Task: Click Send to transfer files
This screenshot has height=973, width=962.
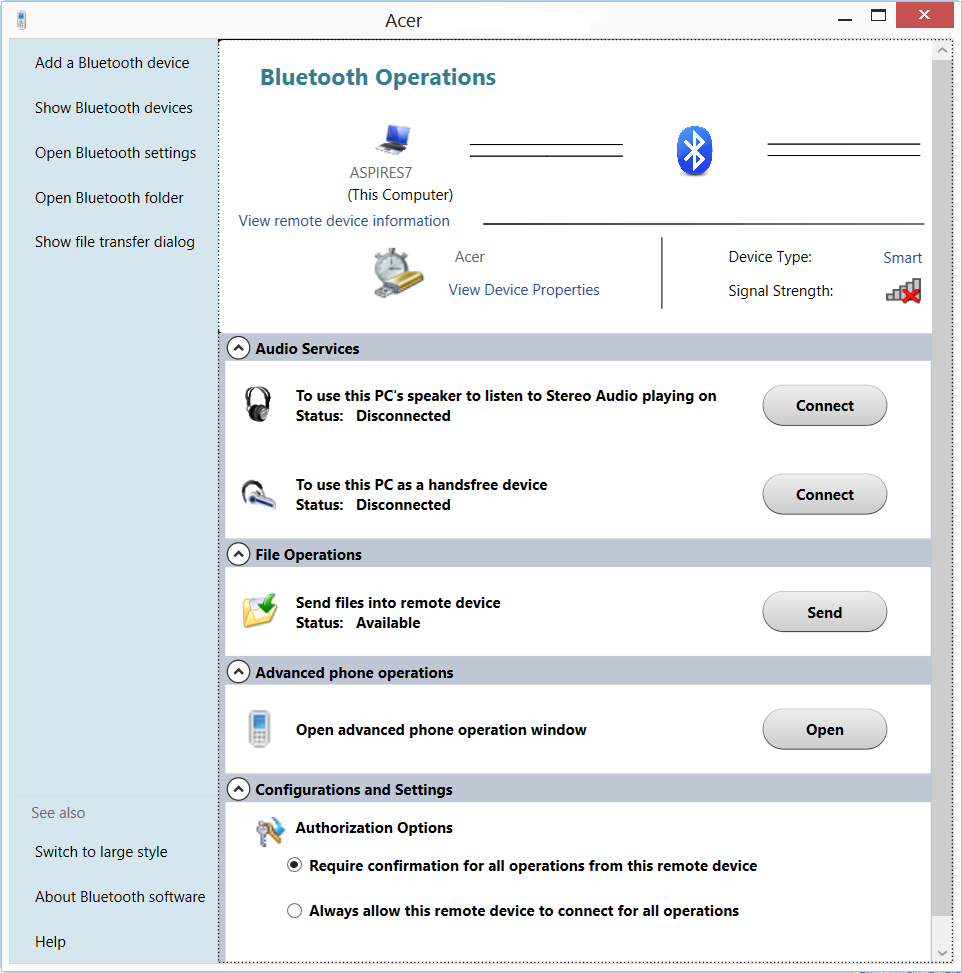Action: (x=824, y=612)
